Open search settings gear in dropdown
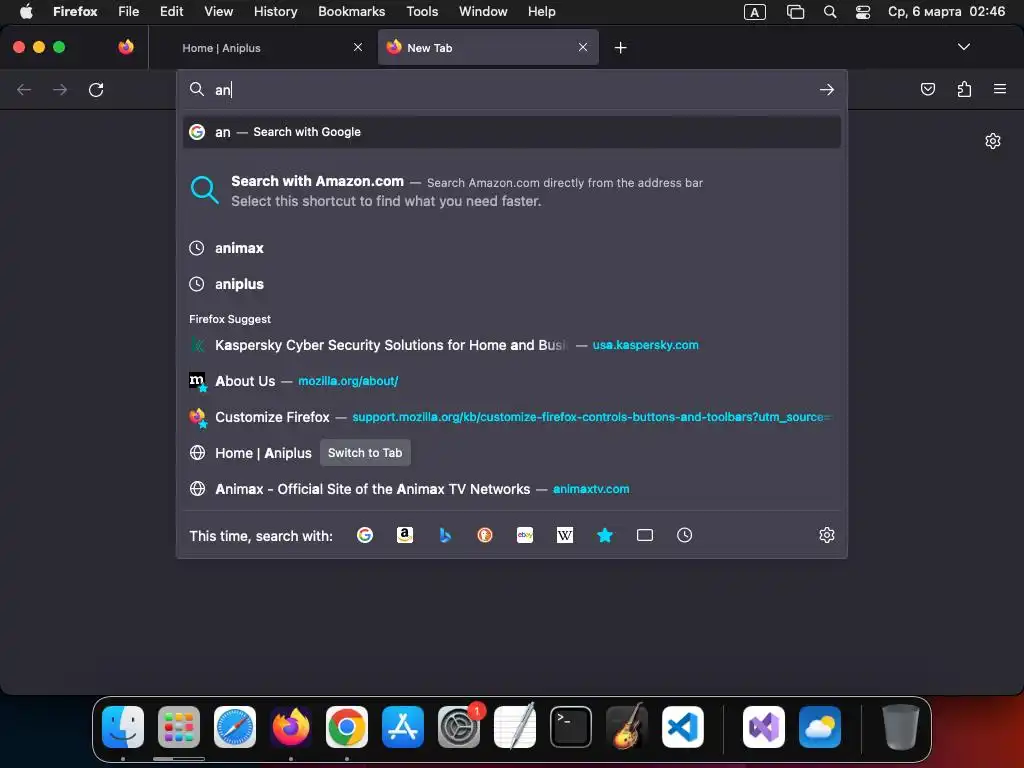The width and height of the screenshot is (1024, 768). 827,535
